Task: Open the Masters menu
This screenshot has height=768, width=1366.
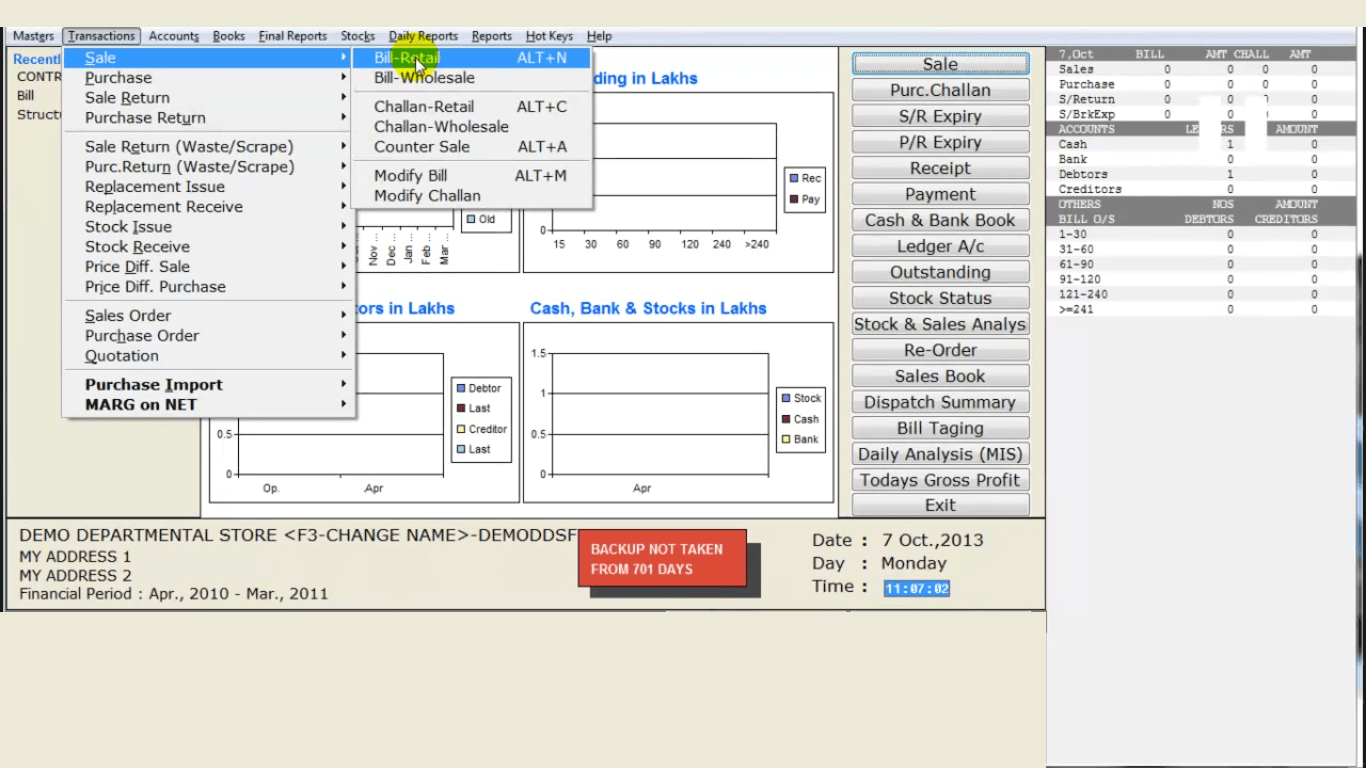Action: click(33, 36)
